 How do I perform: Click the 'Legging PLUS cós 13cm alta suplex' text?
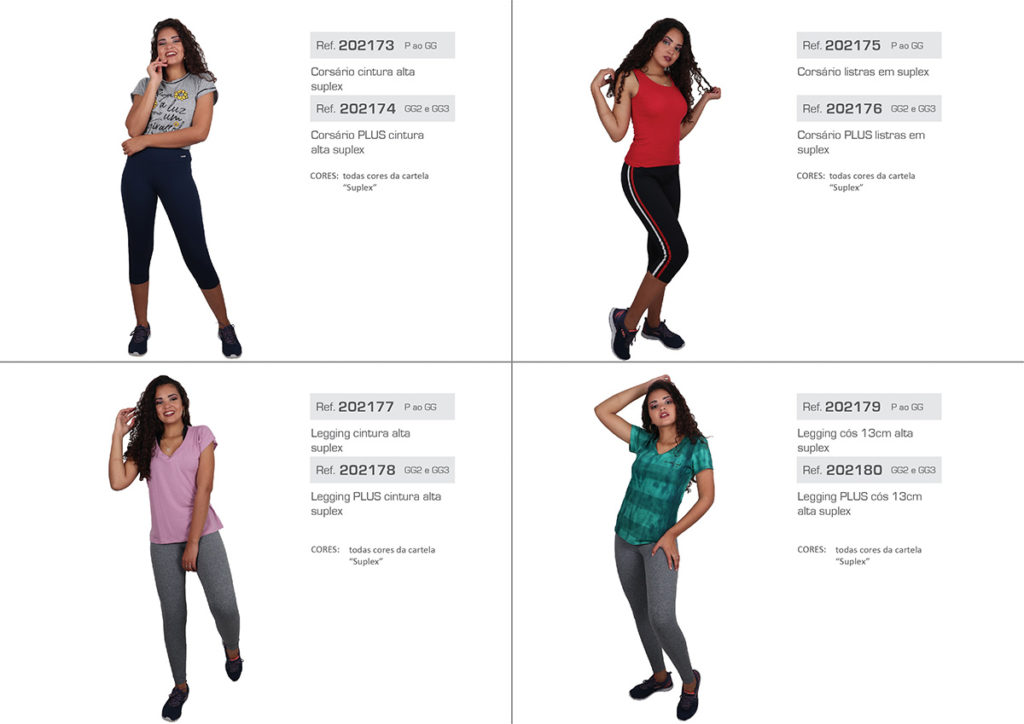coord(859,504)
